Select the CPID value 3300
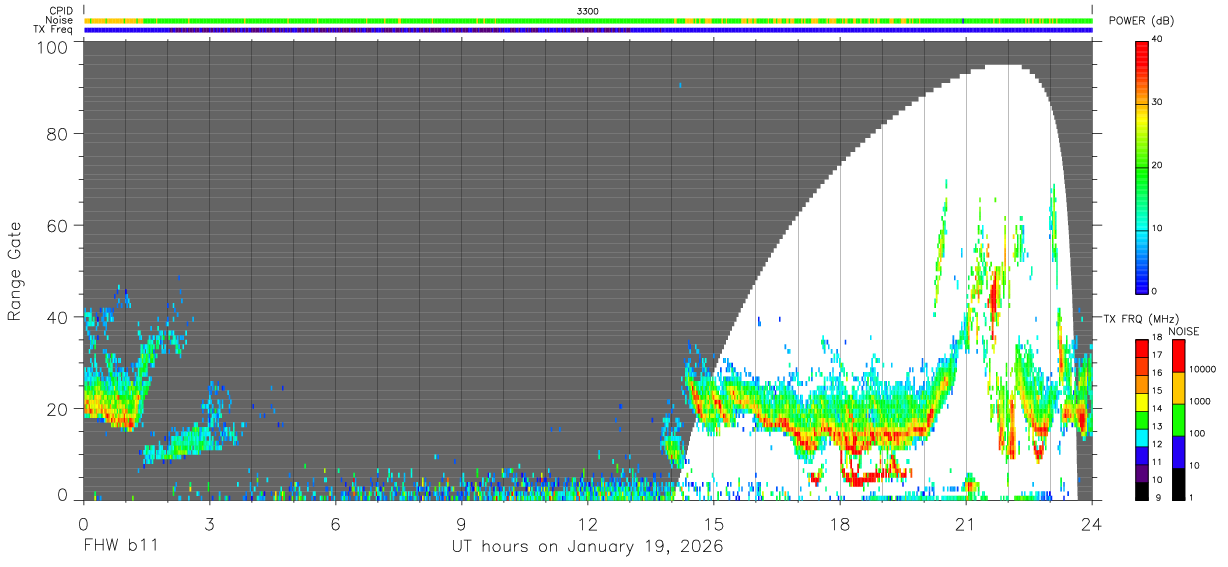 point(588,11)
